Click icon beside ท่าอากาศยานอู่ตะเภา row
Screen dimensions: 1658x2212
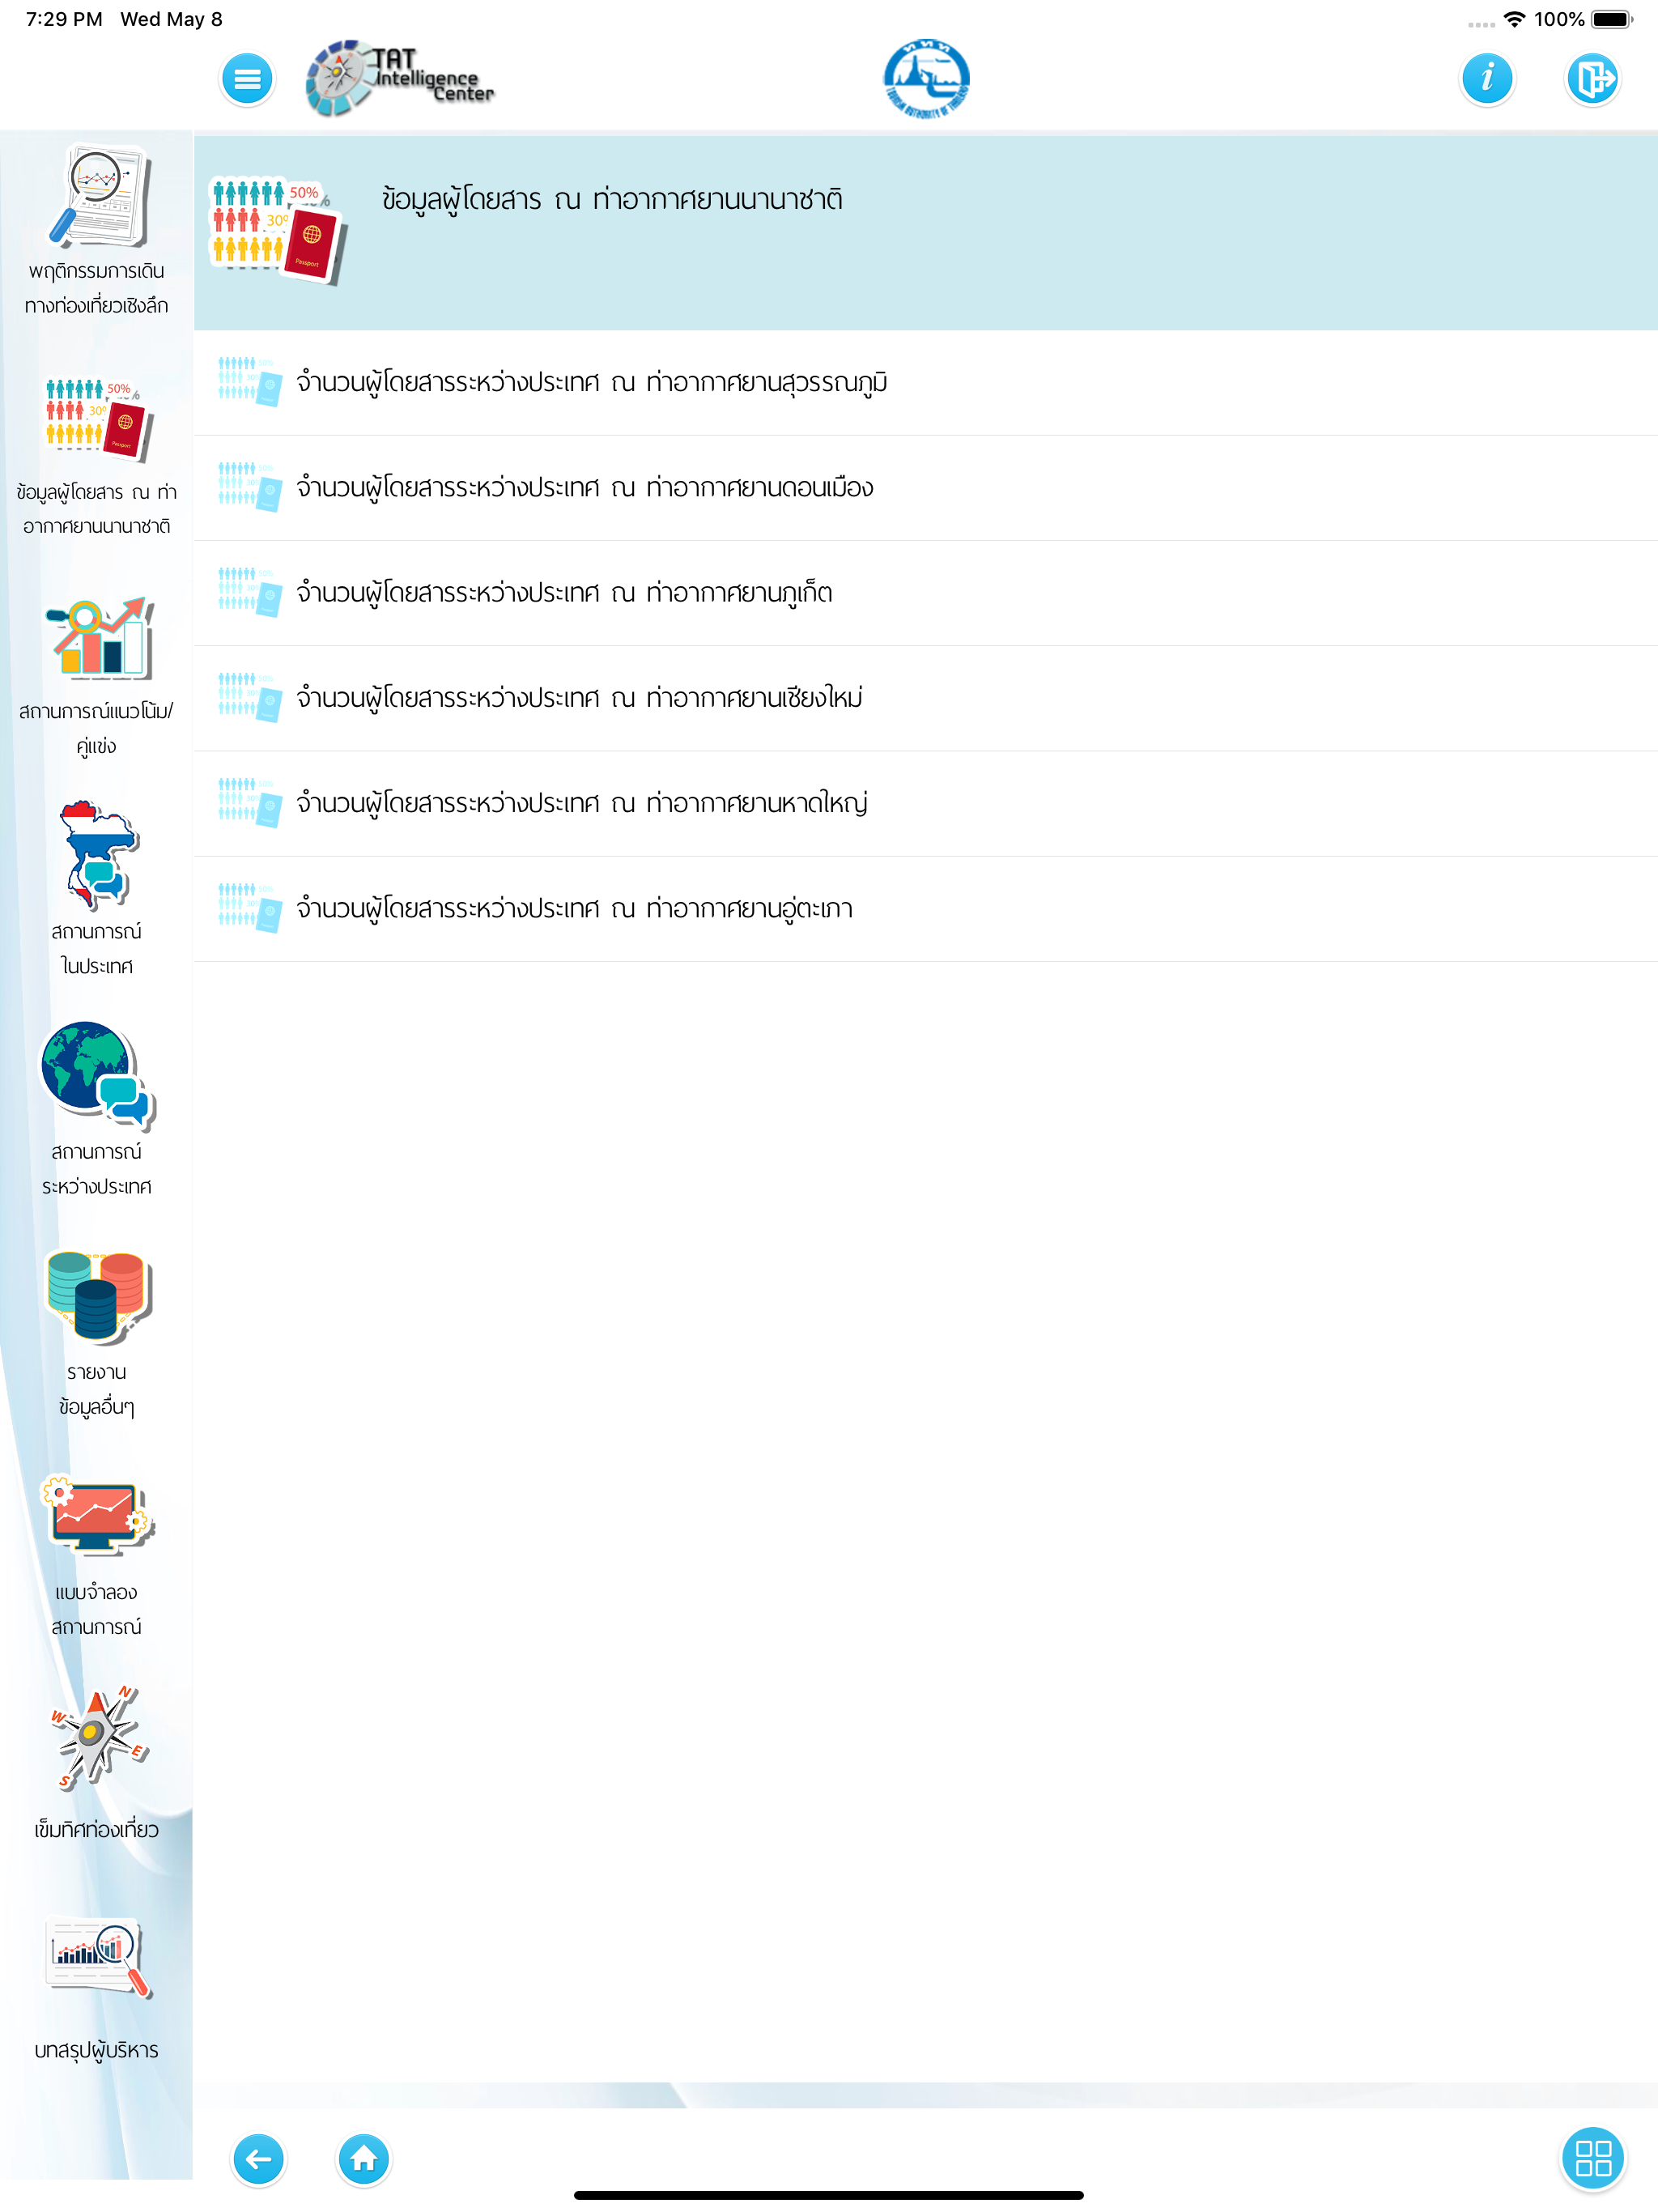pyautogui.click(x=249, y=908)
